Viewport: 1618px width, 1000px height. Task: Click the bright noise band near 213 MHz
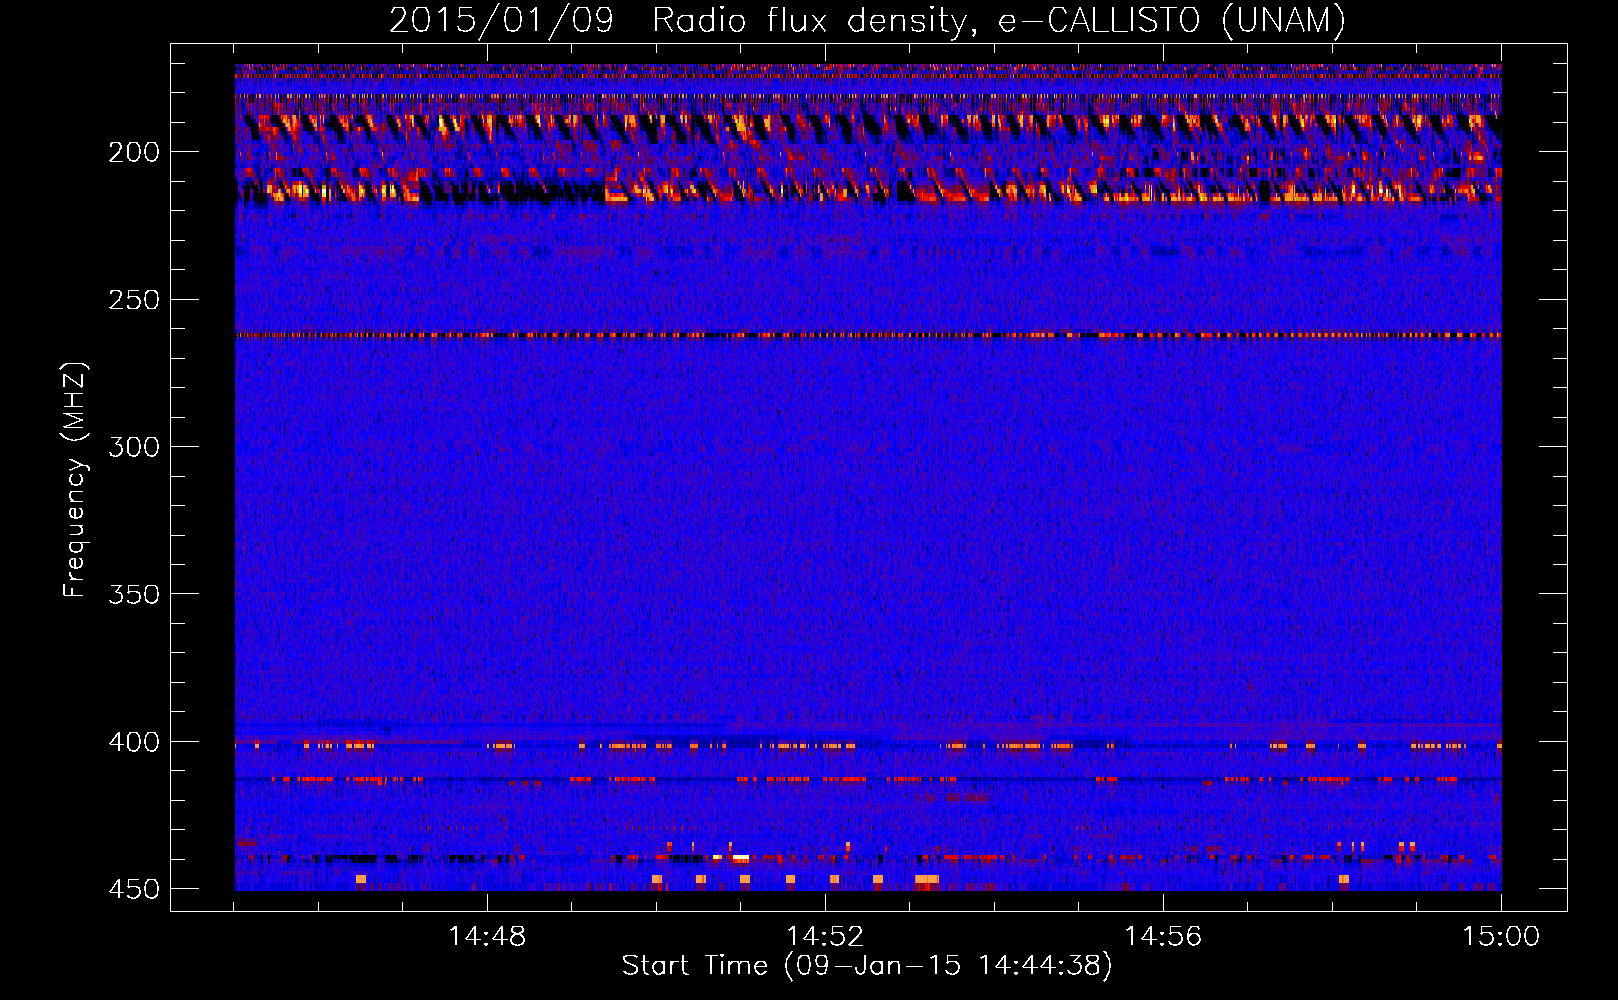pyautogui.click(x=868, y=191)
